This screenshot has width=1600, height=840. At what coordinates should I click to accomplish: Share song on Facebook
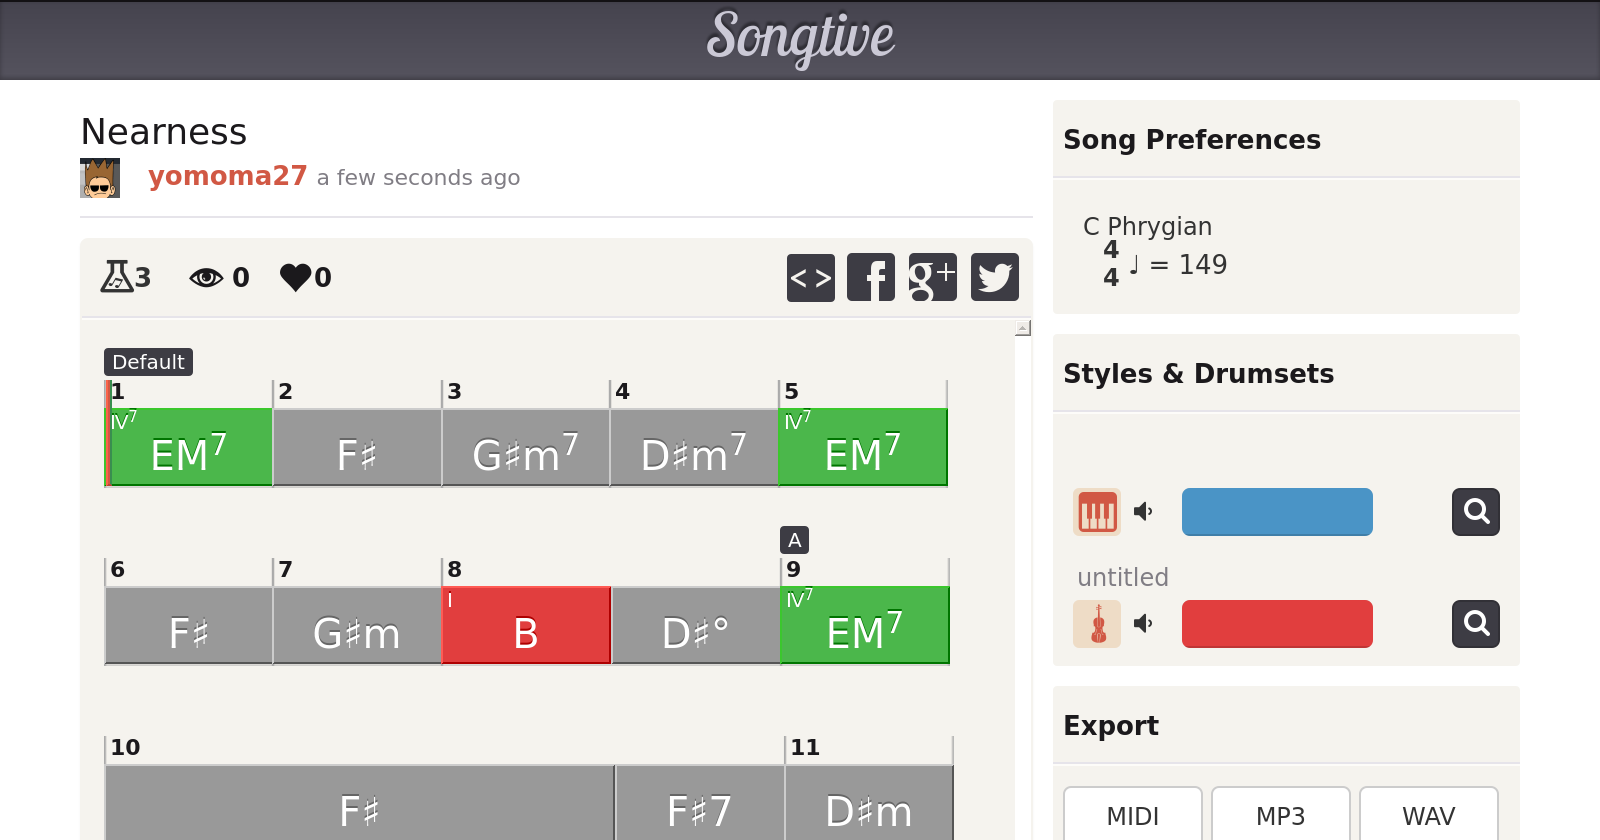click(871, 277)
